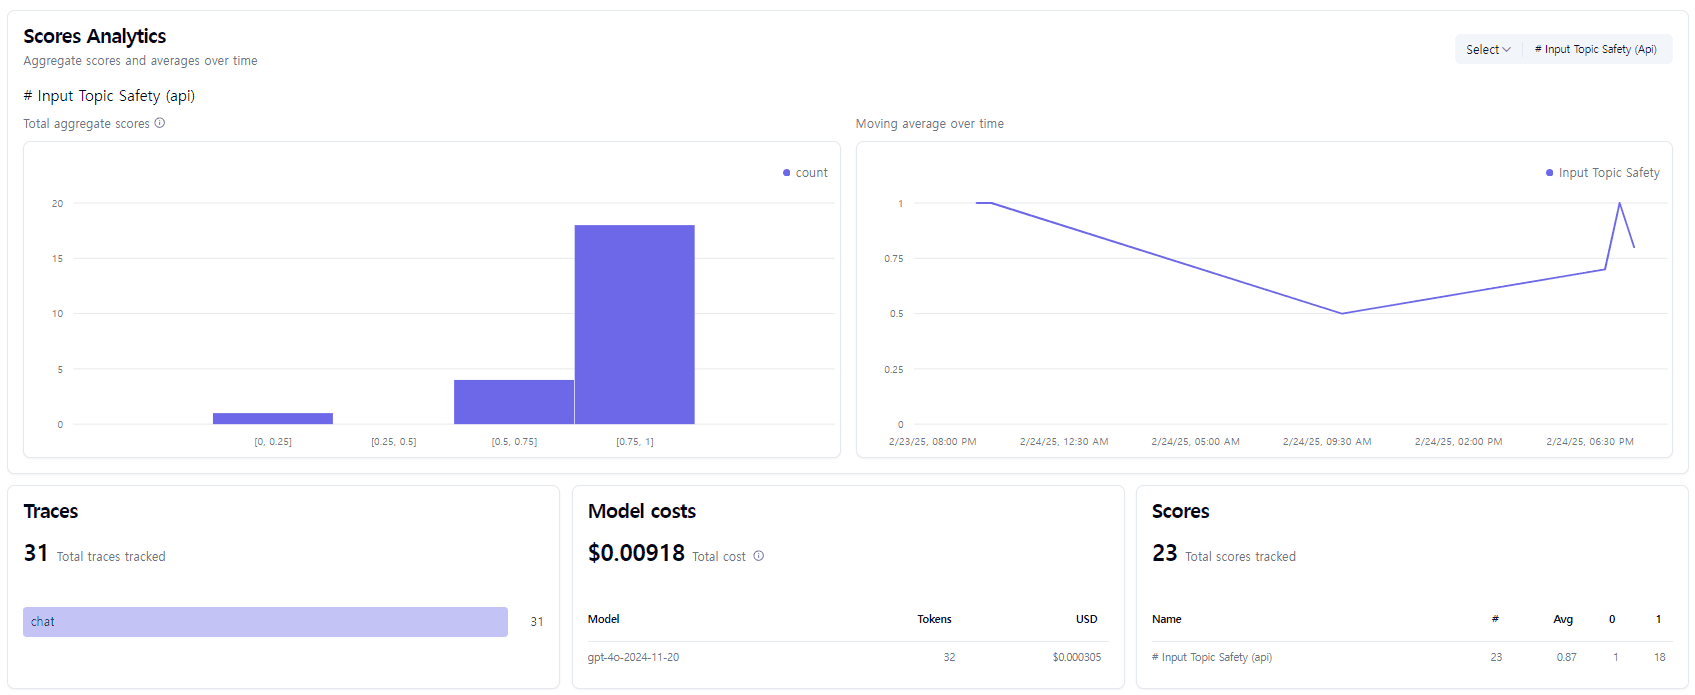Image resolution: width=1695 pixels, height=695 pixels.
Task: Open the Select dropdown
Action: coord(1488,49)
